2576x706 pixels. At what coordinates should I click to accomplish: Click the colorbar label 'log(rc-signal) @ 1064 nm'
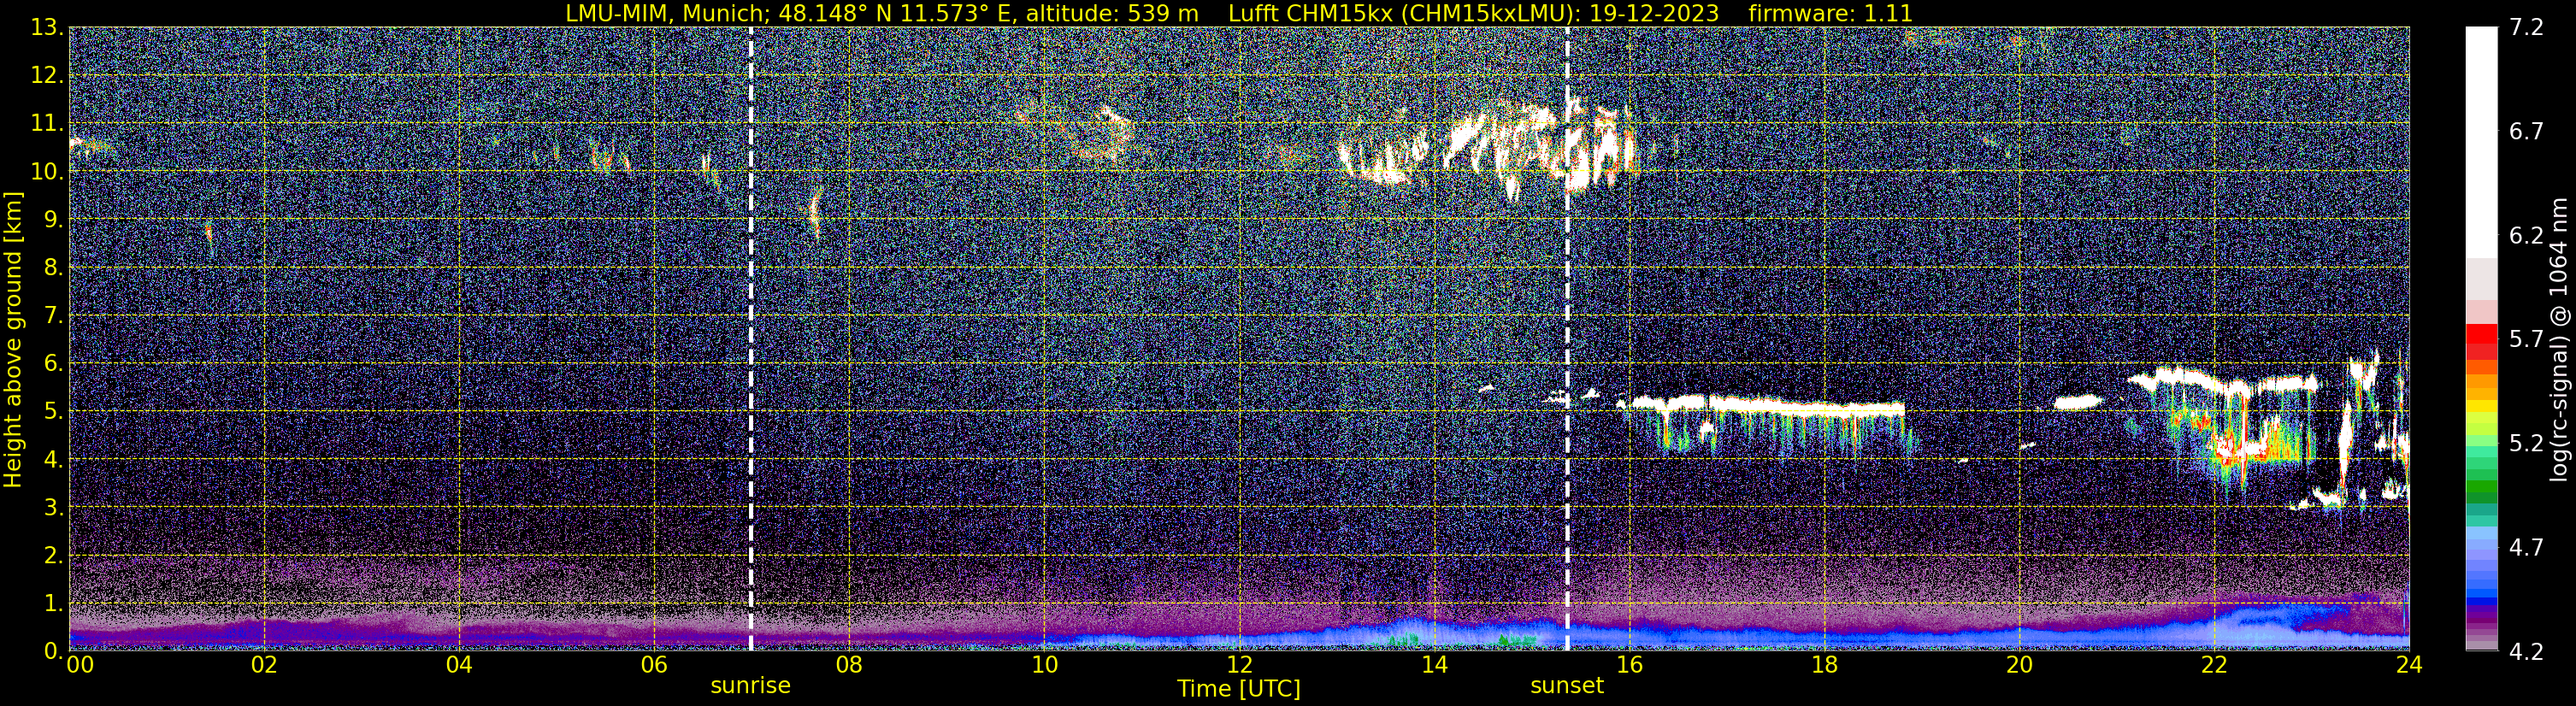point(2558,339)
